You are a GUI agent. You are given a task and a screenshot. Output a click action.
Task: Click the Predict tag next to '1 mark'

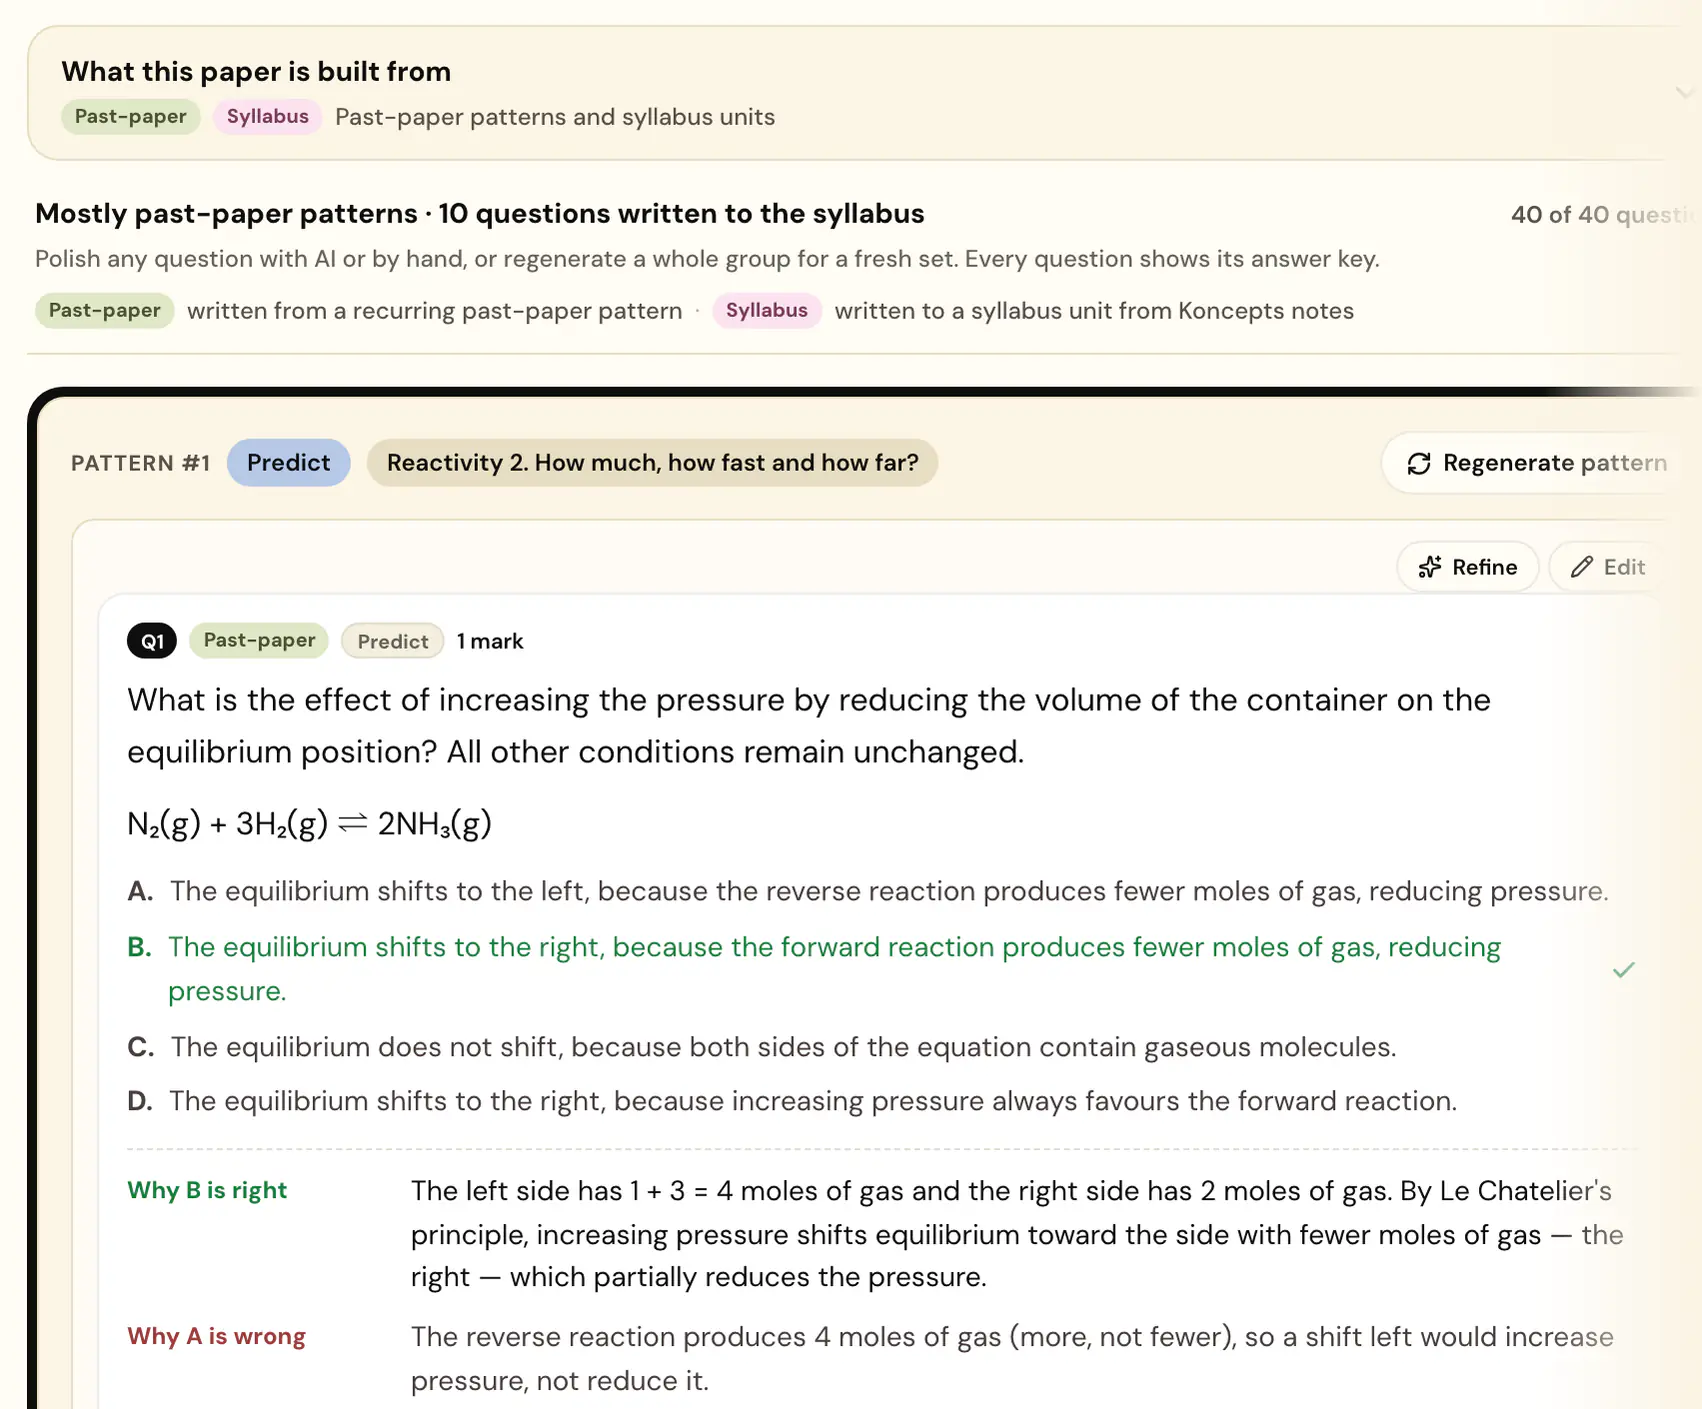click(393, 641)
